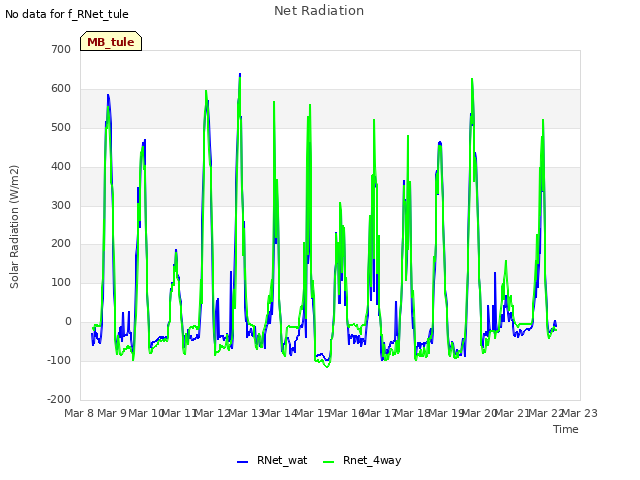Click the Mar 20 green peak above 600

point(472,80)
